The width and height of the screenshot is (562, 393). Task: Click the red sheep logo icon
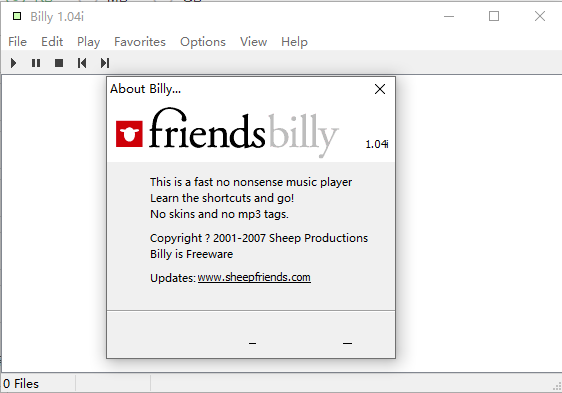[x=129, y=134]
